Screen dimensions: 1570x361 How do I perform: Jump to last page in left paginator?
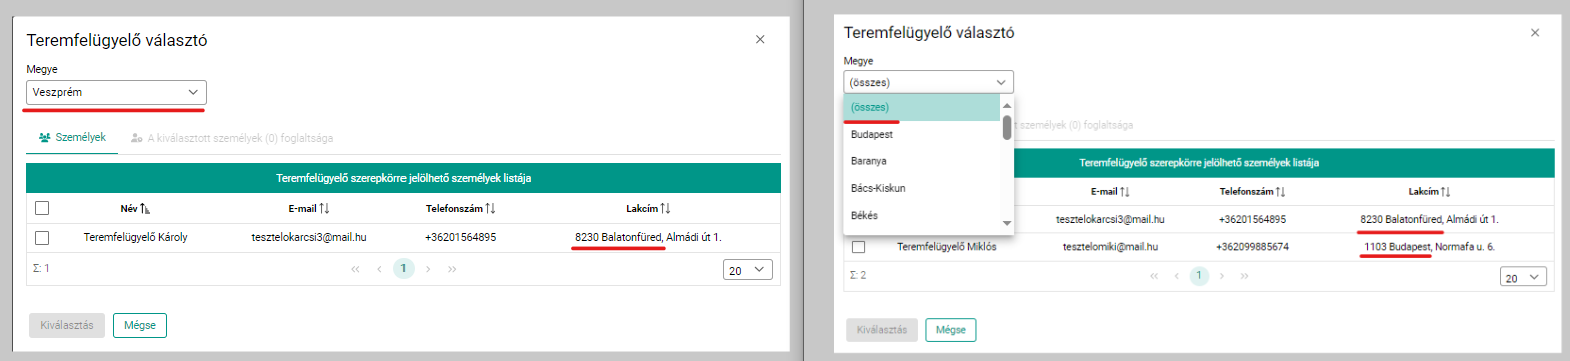pyautogui.click(x=452, y=269)
